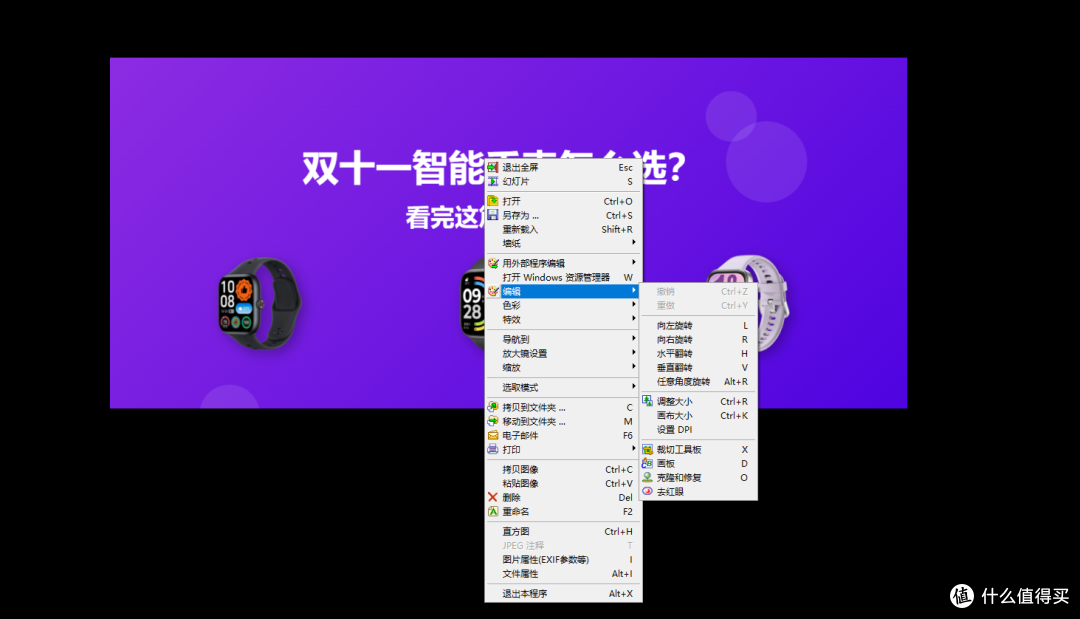Open 文件属性 file properties
The height and width of the screenshot is (619, 1080).
(x=563, y=574)
